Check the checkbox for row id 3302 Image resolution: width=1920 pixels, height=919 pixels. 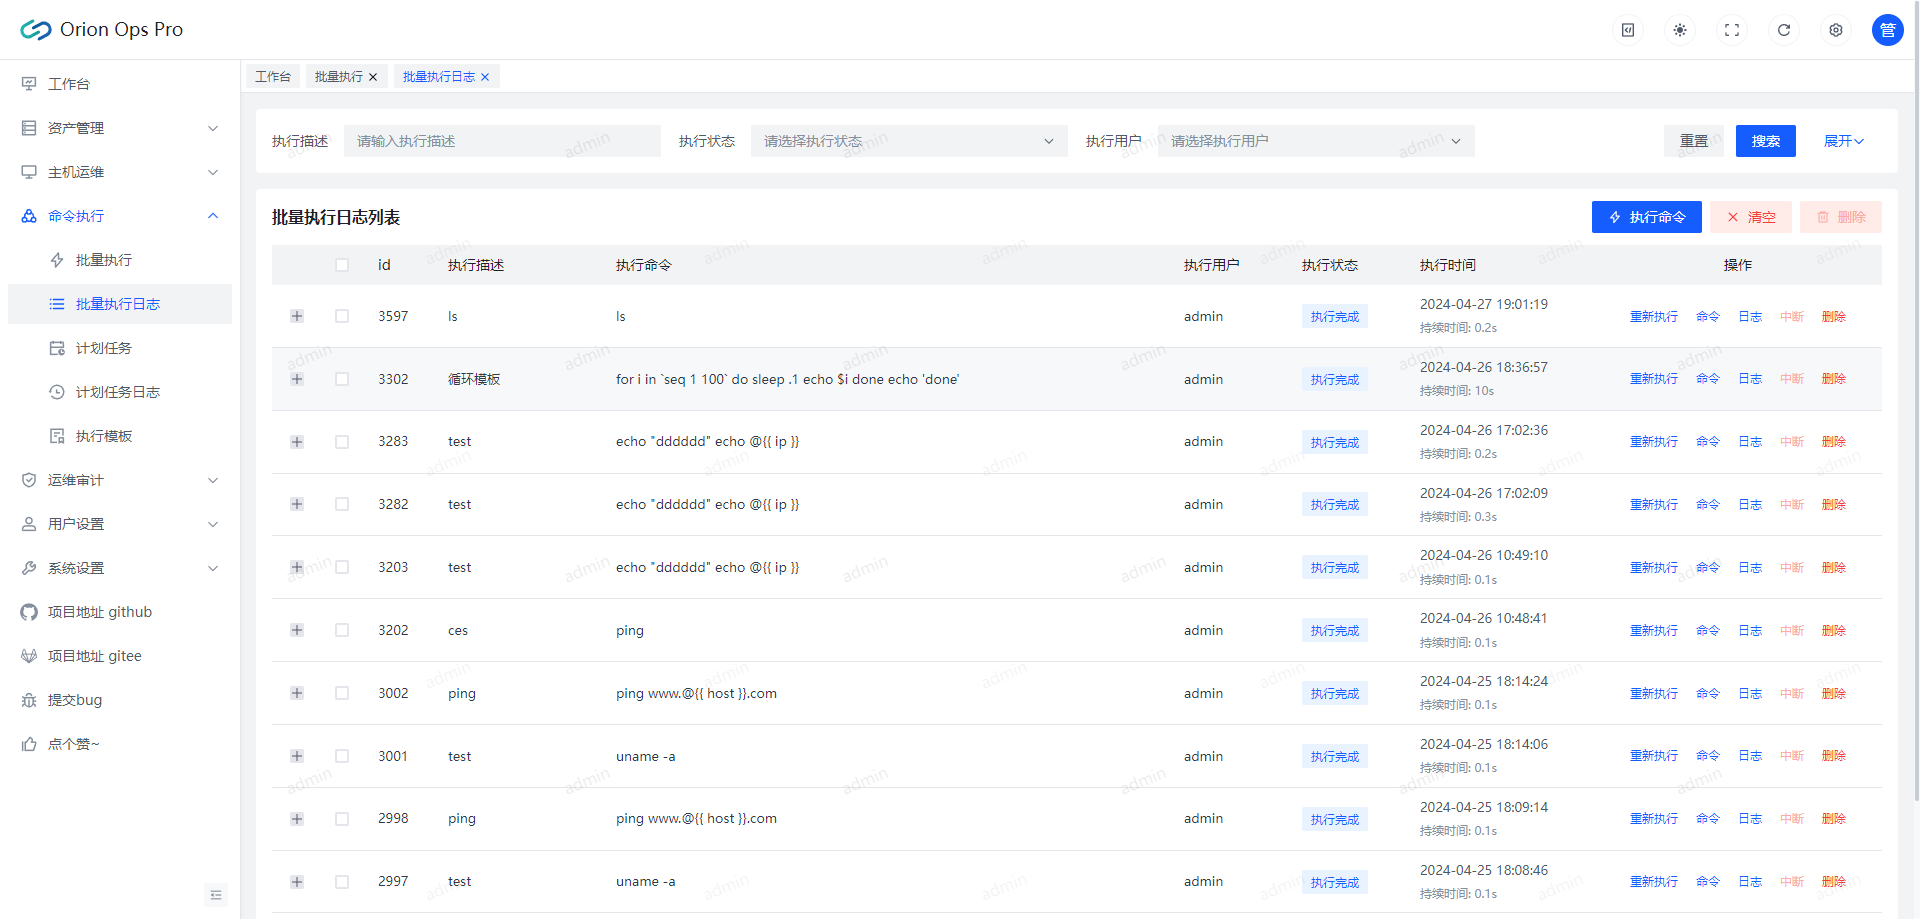point(342,379)
